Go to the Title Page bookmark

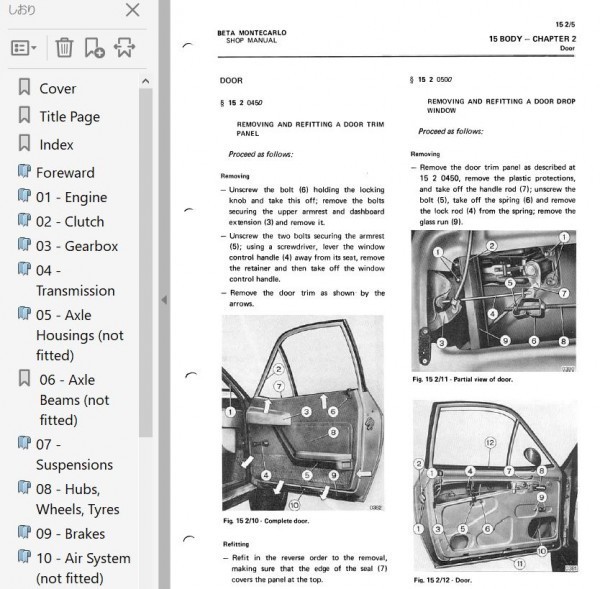tap(70, 117)
